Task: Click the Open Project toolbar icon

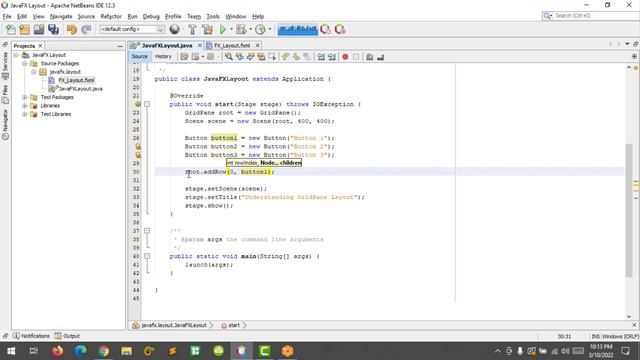Action: pos(39,29)
